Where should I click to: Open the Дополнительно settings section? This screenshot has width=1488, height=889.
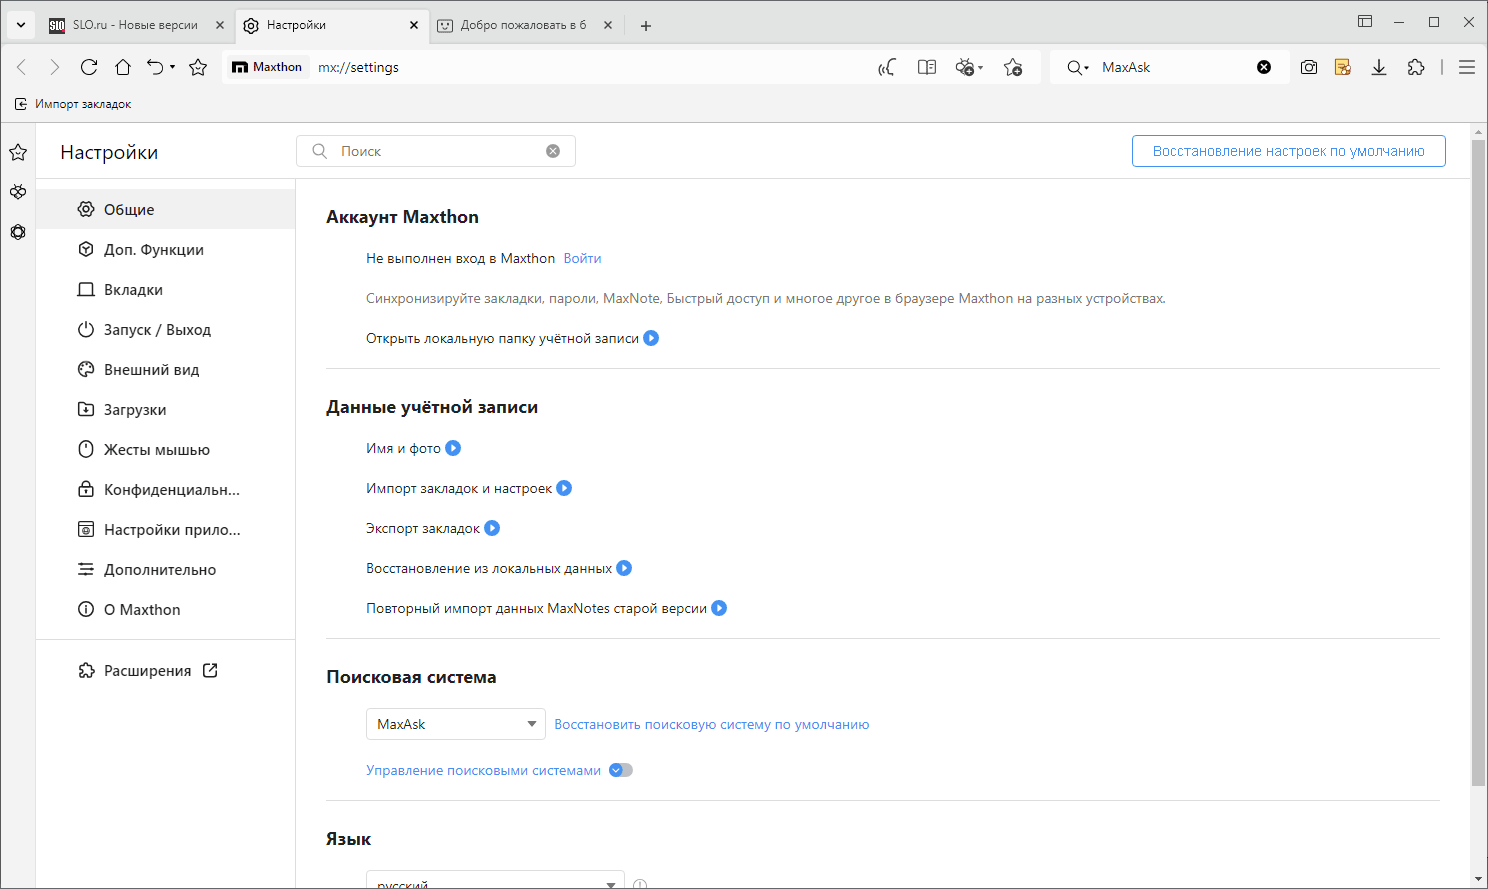coord(165,569)
